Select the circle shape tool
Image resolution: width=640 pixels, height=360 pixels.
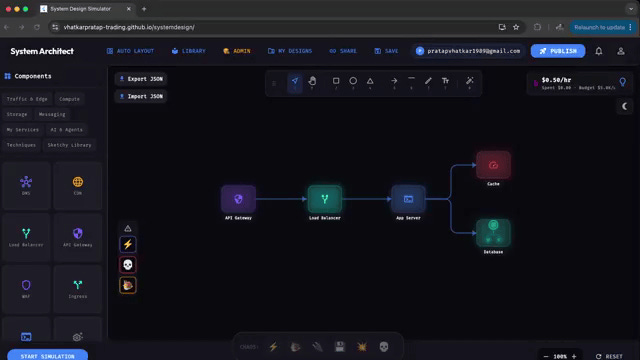pyautogui.click(x=353, y=81)
